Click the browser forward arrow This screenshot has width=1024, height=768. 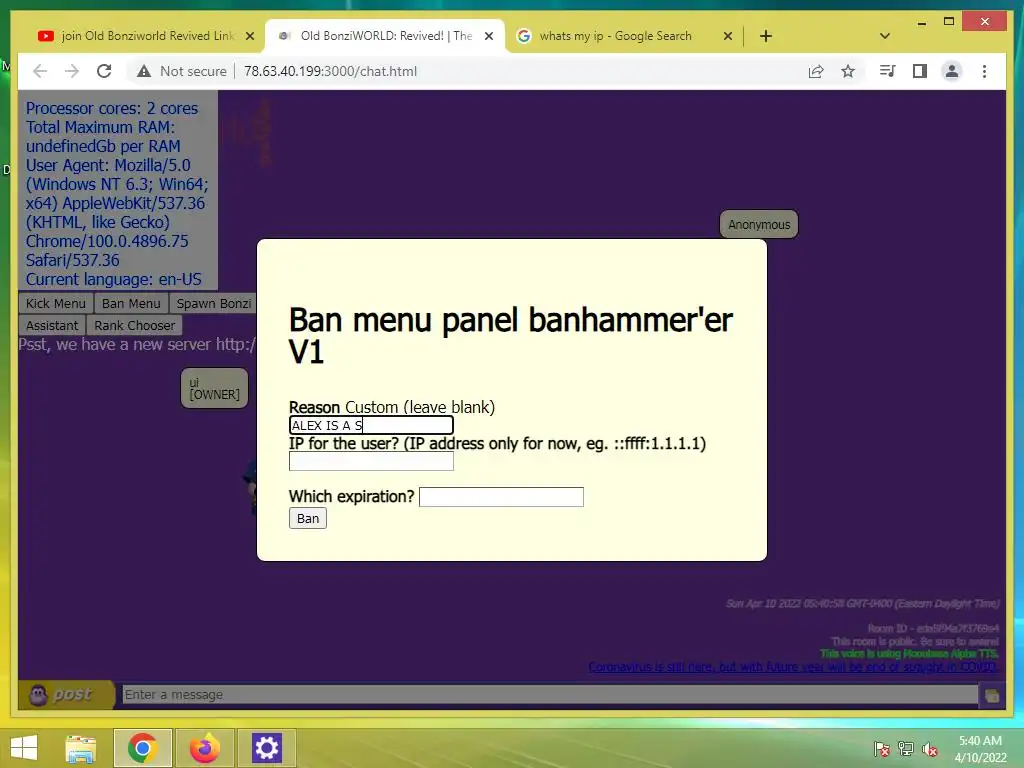pos(72,71)
